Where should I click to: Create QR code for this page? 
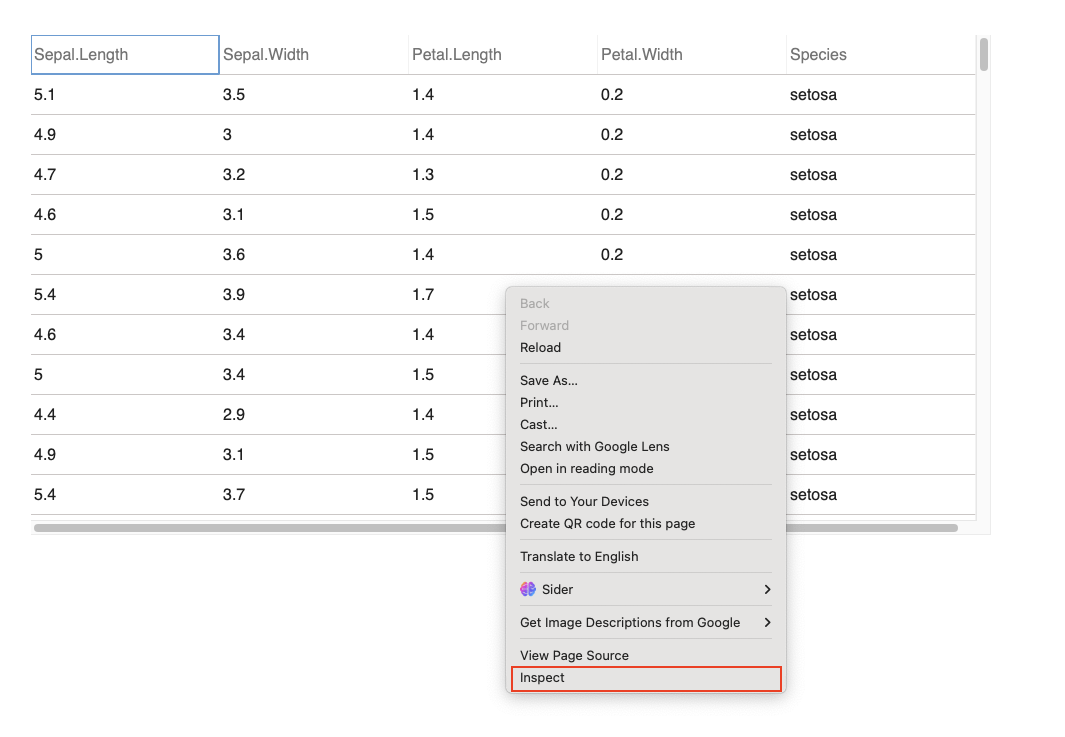[x=607, y=524]
